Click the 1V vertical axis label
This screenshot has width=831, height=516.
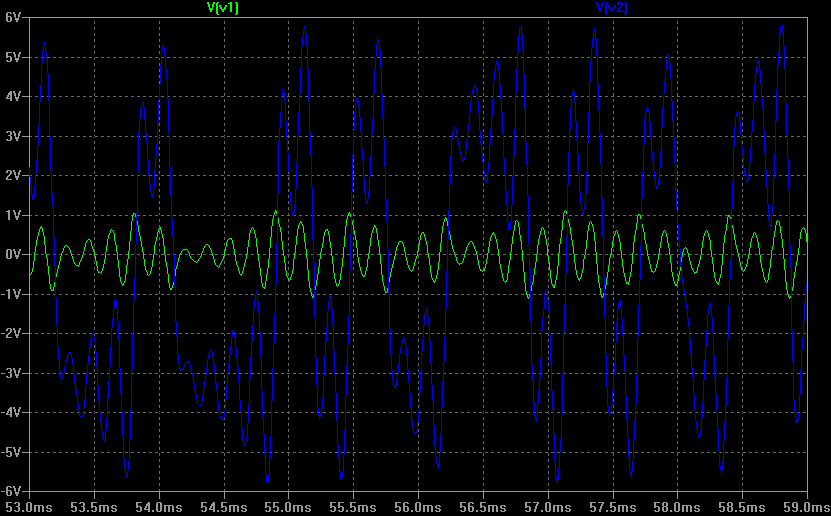13,215
